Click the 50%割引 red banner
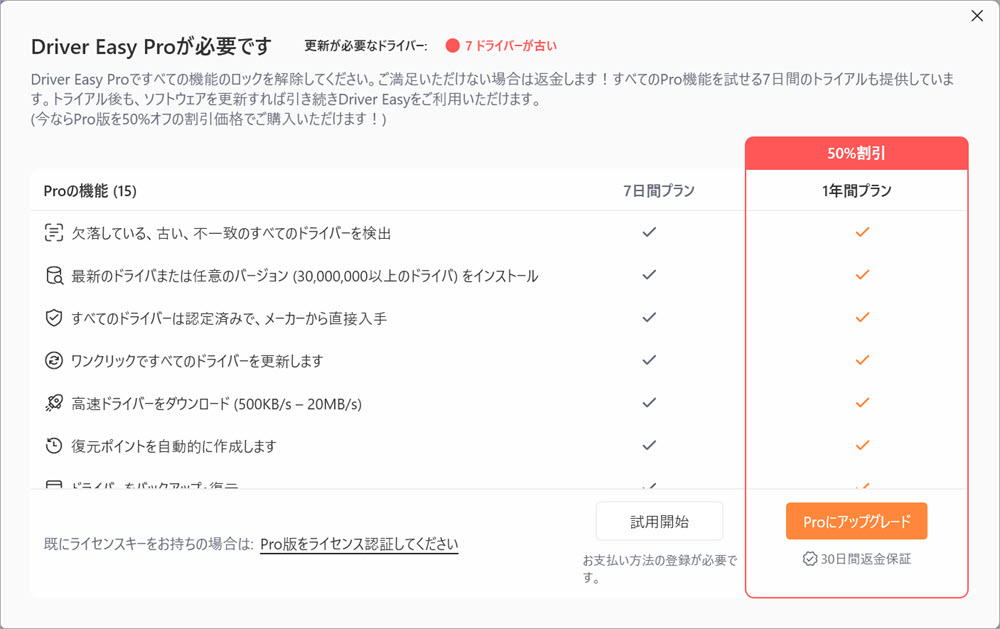The image size is (1000, 629). (857, 153)
